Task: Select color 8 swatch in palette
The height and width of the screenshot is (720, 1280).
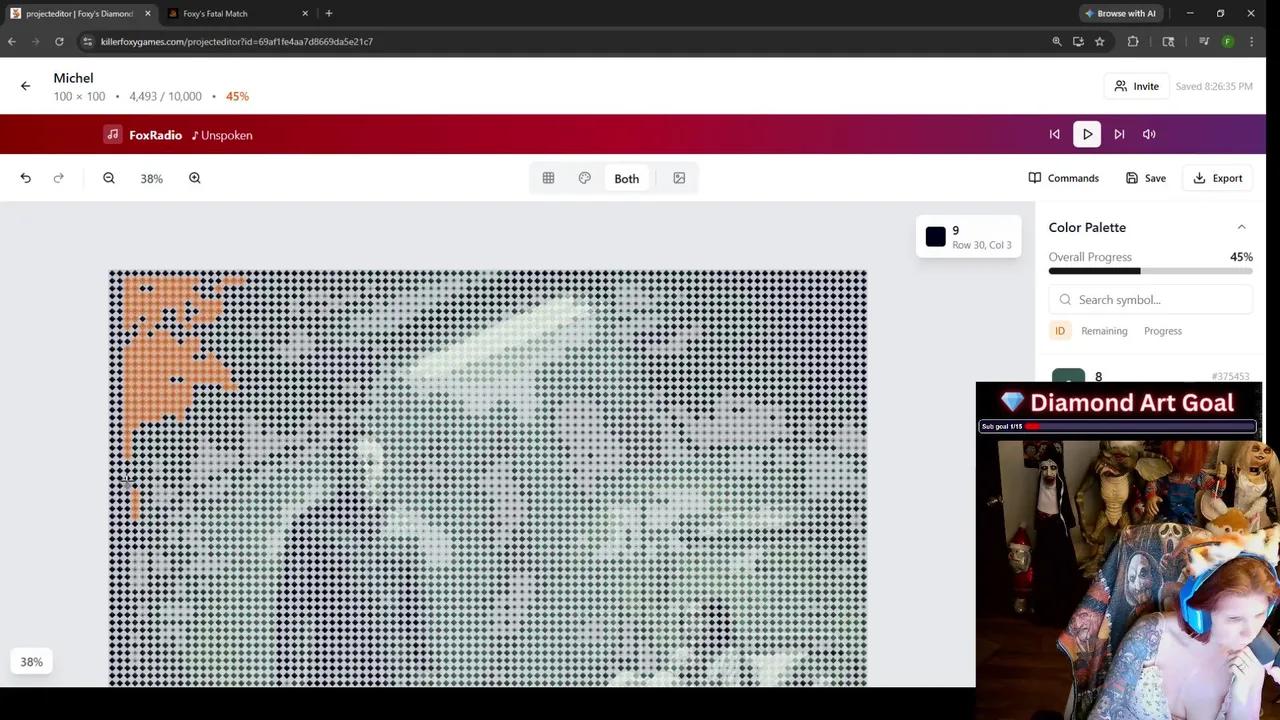Action: (x=1068, y=378)
